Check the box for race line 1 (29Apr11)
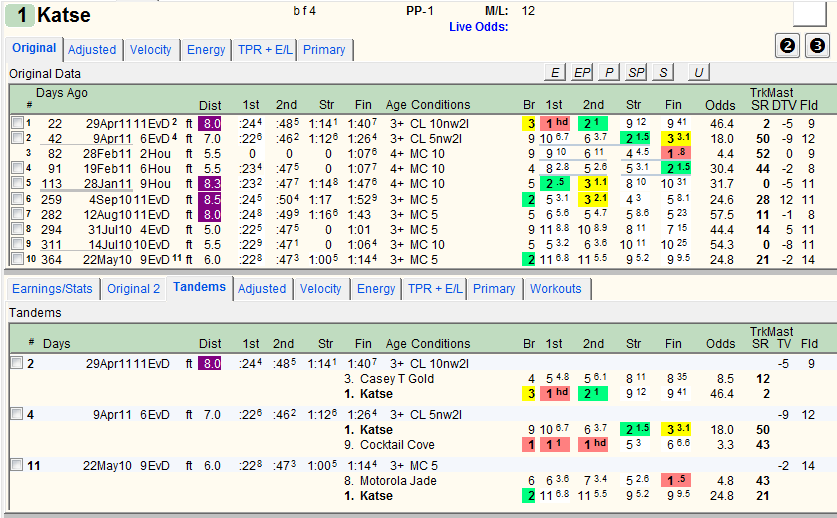The width and height of the screenshot is (837, 518). coord(17,123)
